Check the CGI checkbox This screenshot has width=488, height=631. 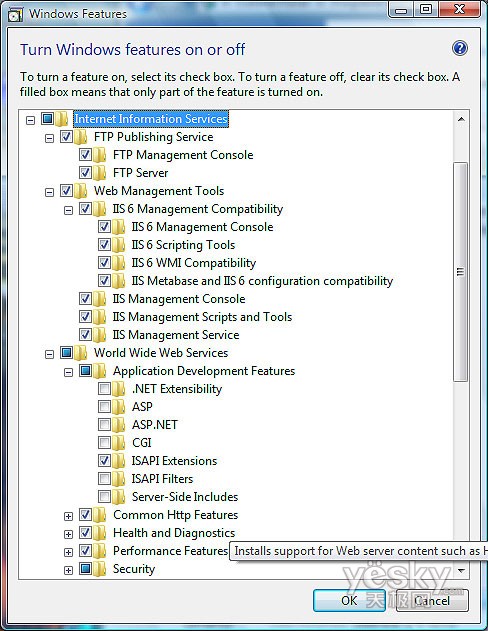click(x=104, y=442)
